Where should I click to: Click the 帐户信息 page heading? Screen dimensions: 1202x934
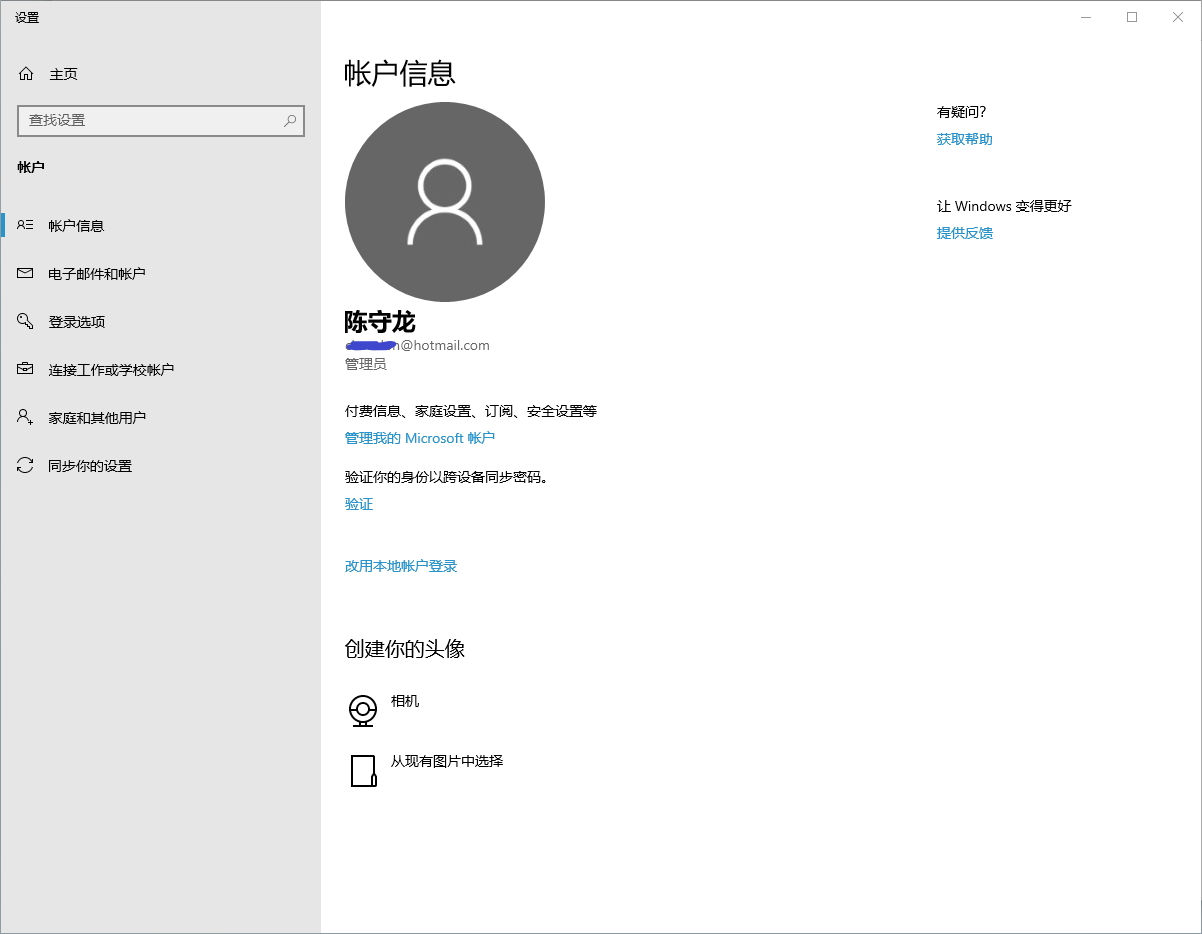click(400, 74)
